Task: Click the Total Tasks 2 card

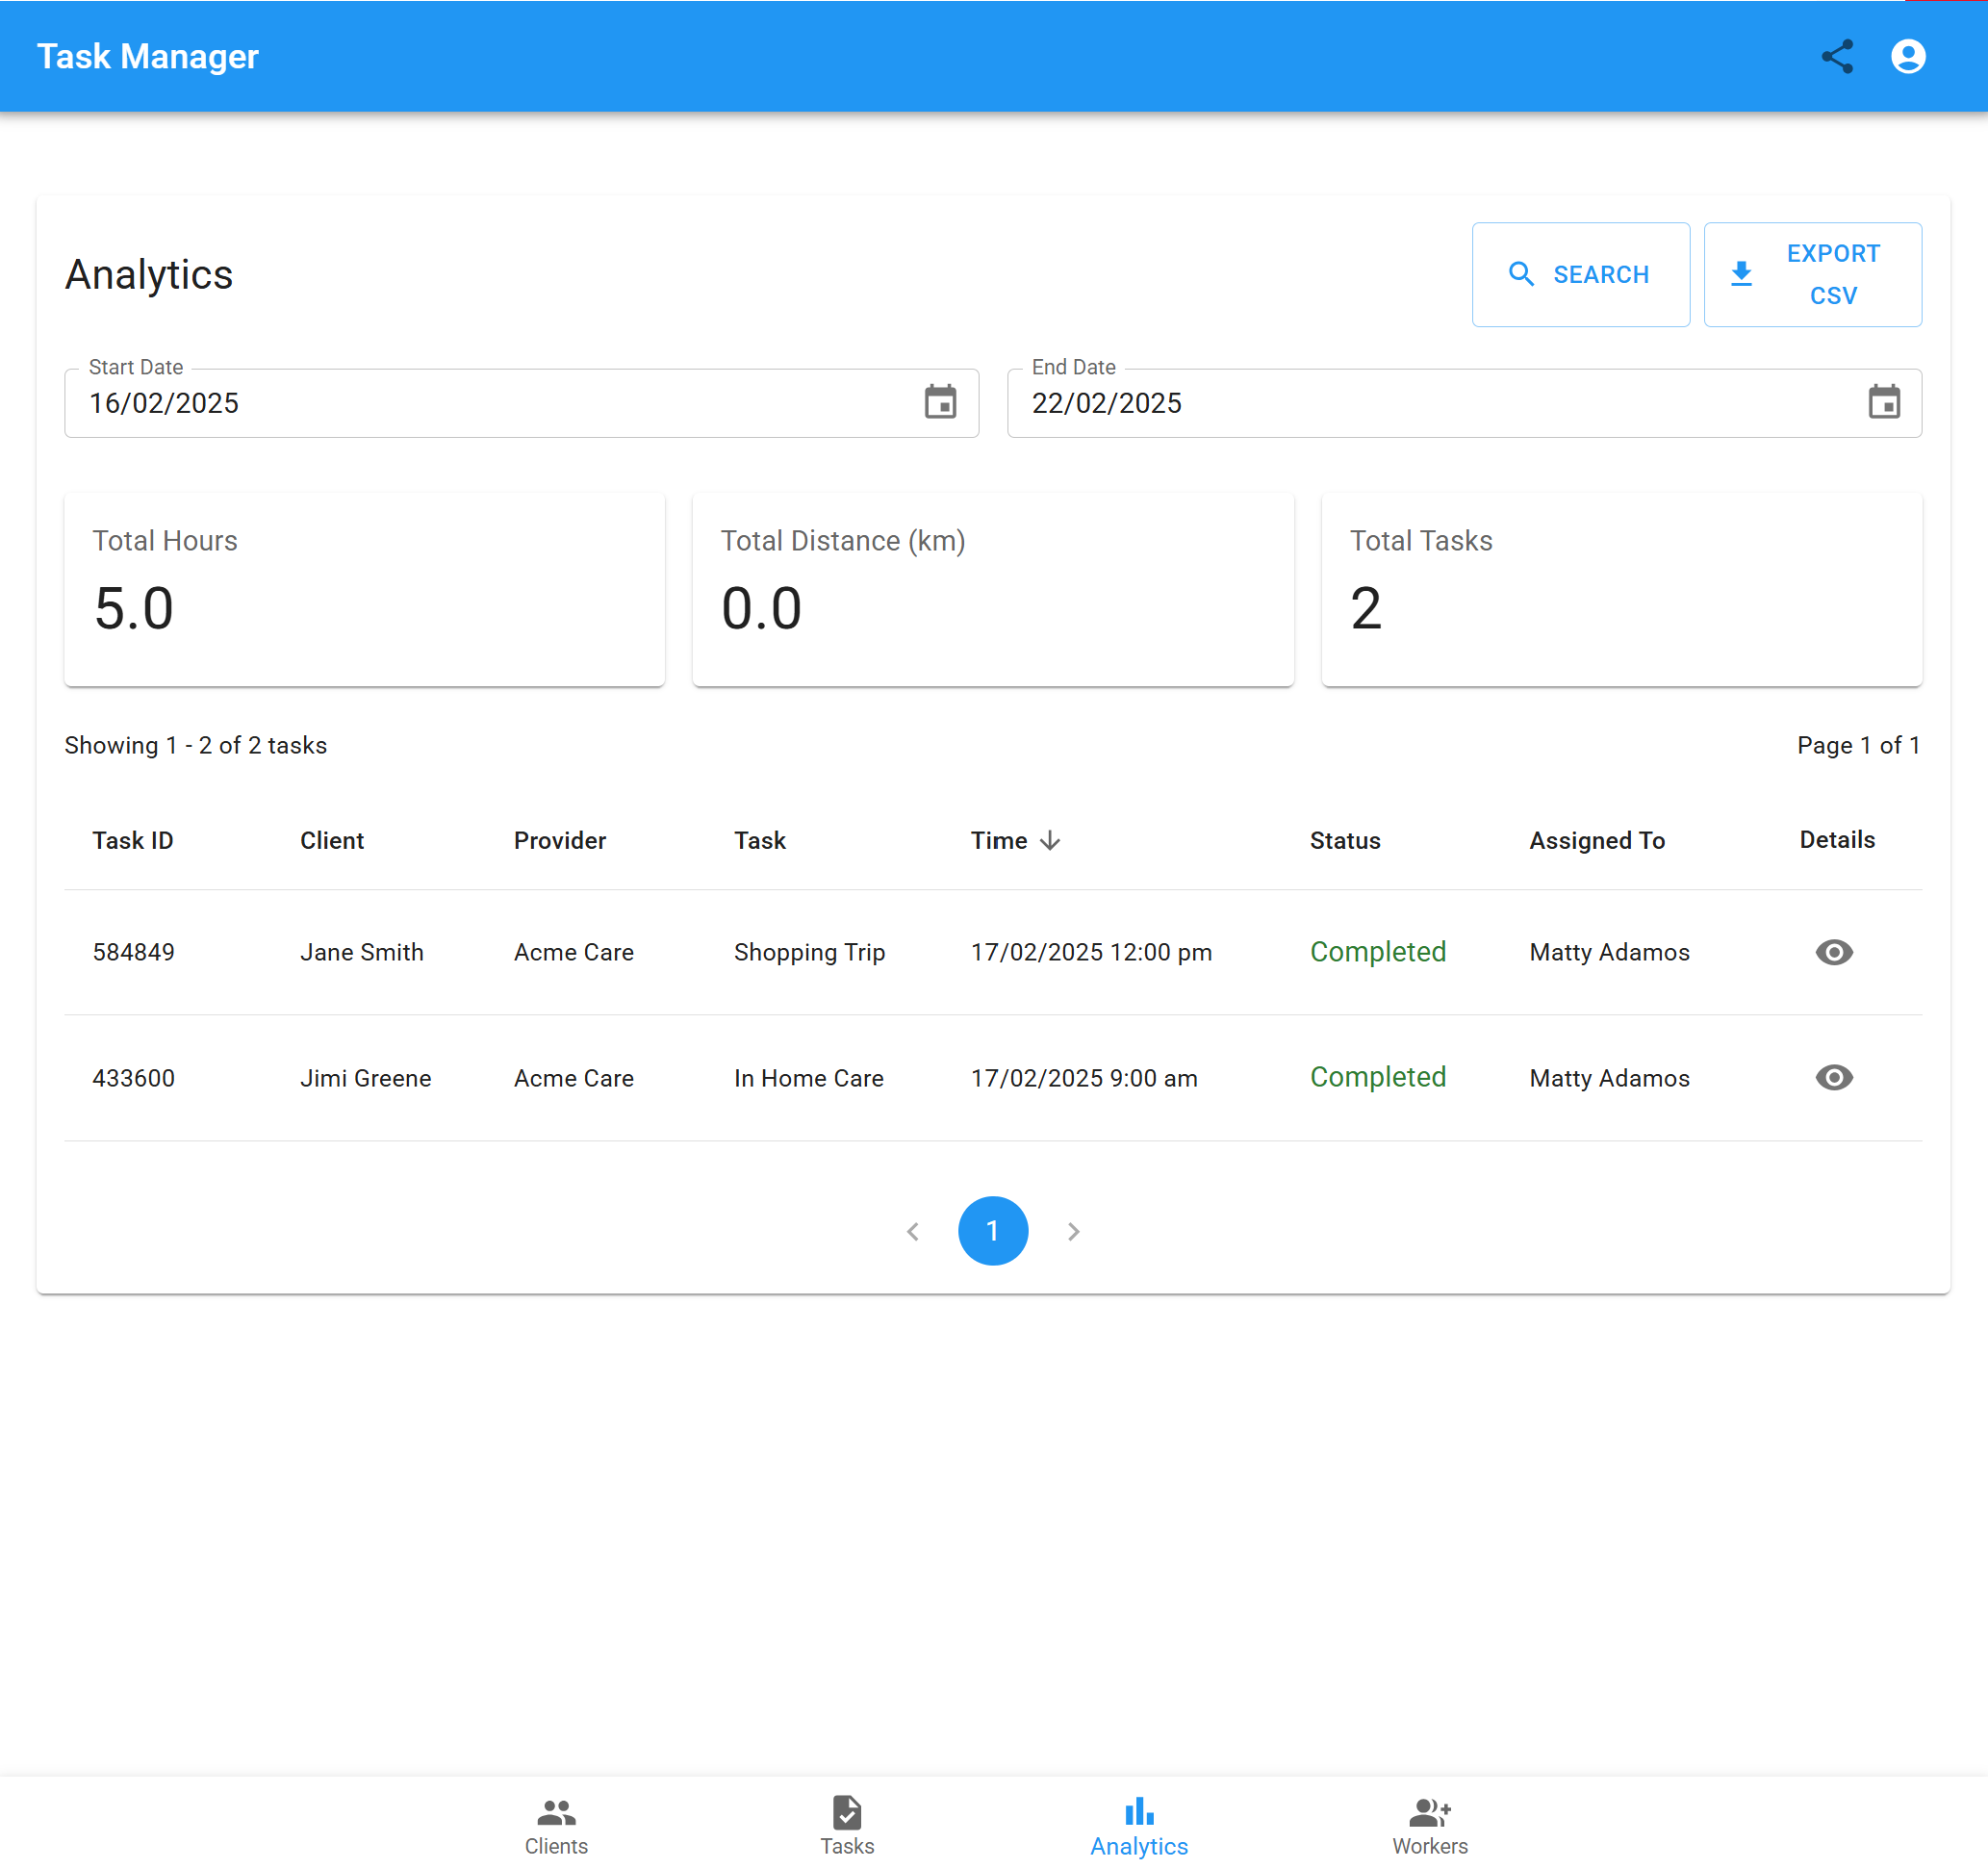Action: click(1621, 589)
